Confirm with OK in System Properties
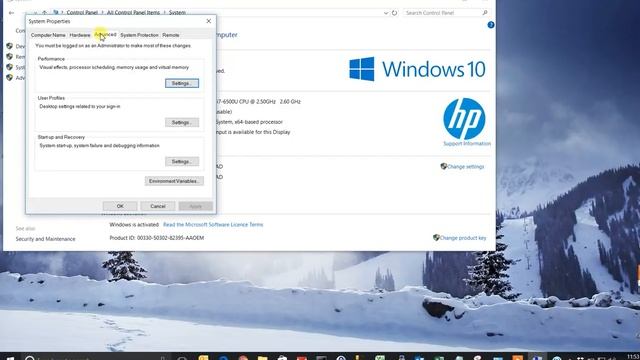Image resolution: width=640 pixels, height=360 pixels. tap(120, 206)
